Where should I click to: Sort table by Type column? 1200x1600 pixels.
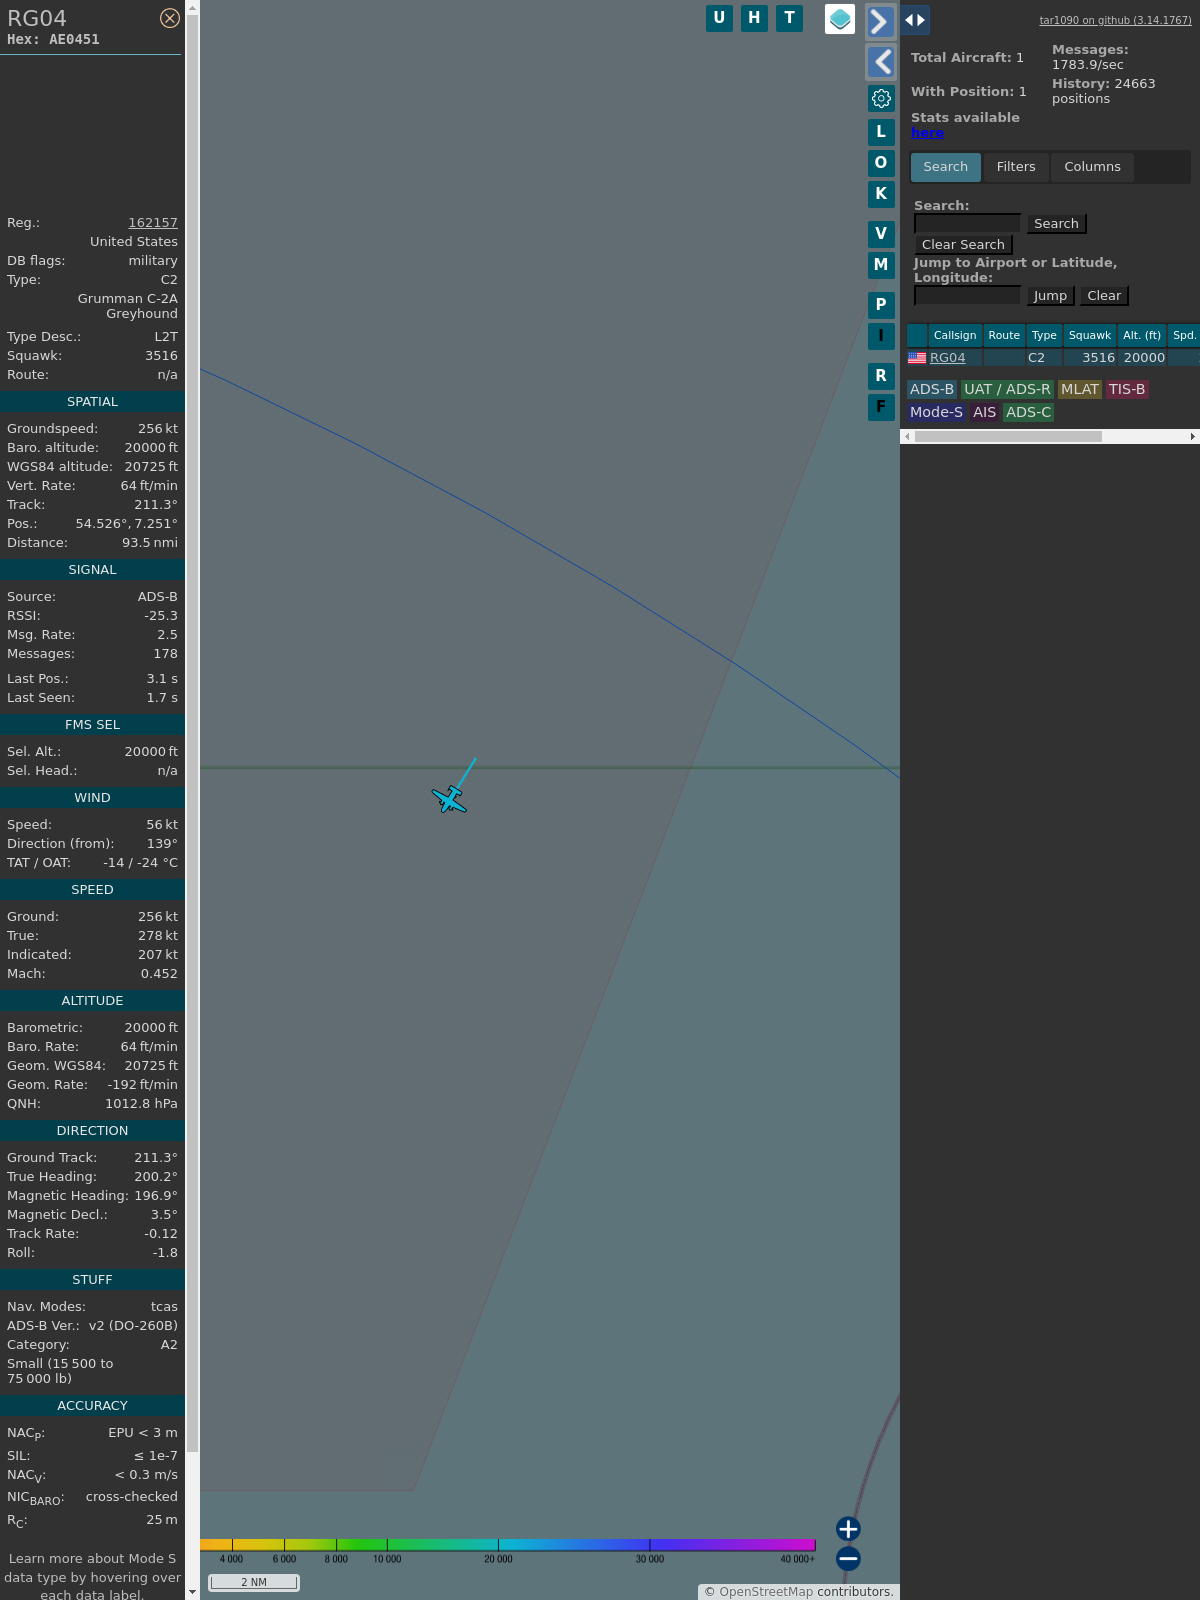1044,336
